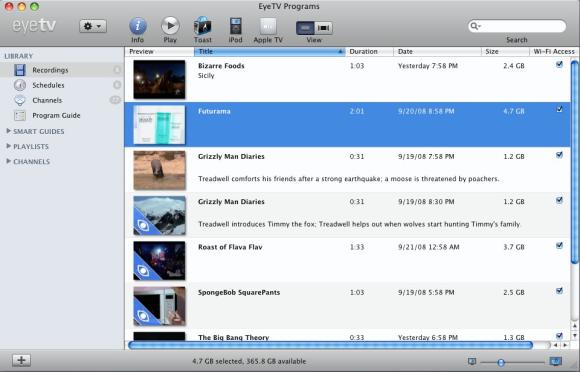This screenshot has height=372, width=580.
Task: Click the earthquake episode description
Action: 349,179
